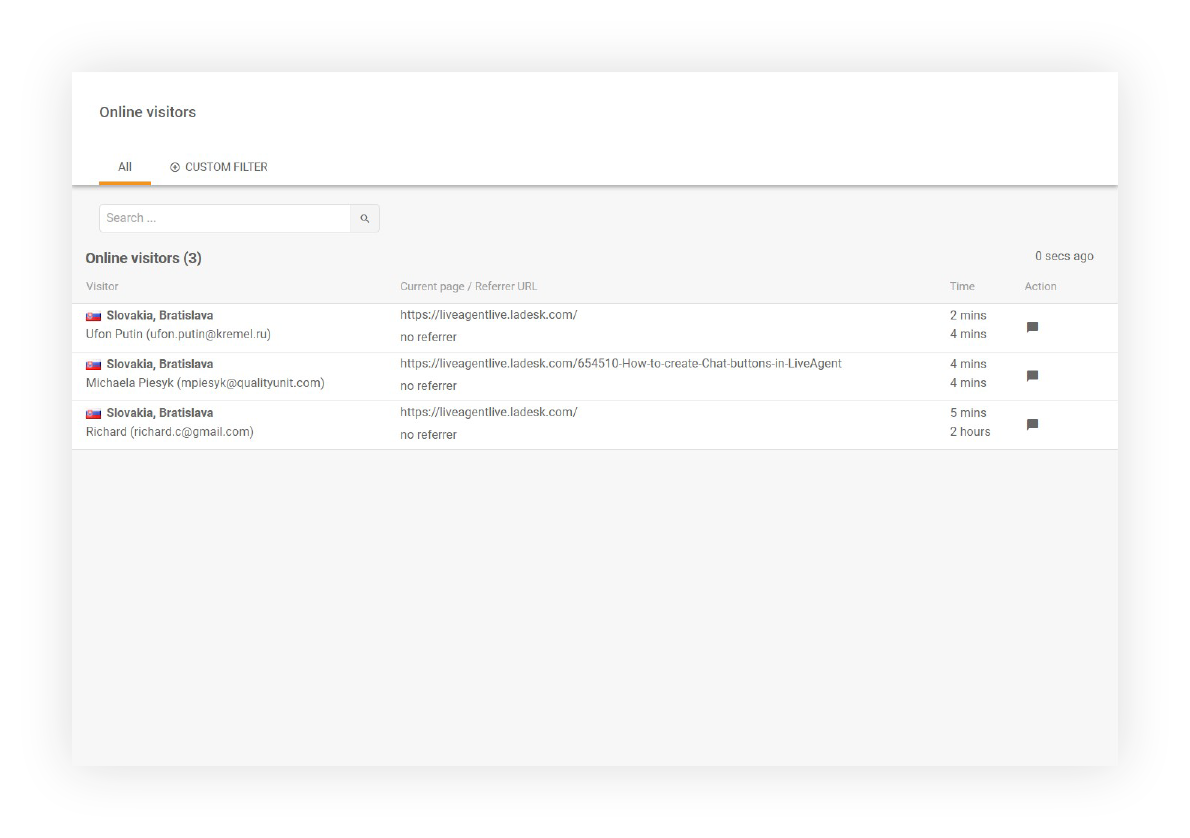Switch to the All tab
The image size is (1190, 838).
(x=125, y=167)
